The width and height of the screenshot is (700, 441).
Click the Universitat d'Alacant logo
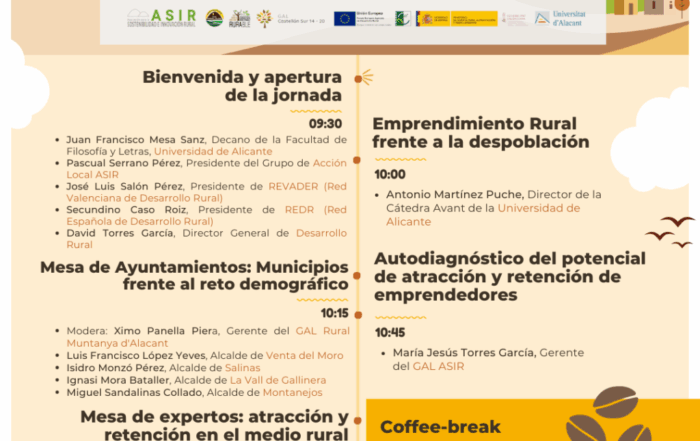(x=560, y=19)
